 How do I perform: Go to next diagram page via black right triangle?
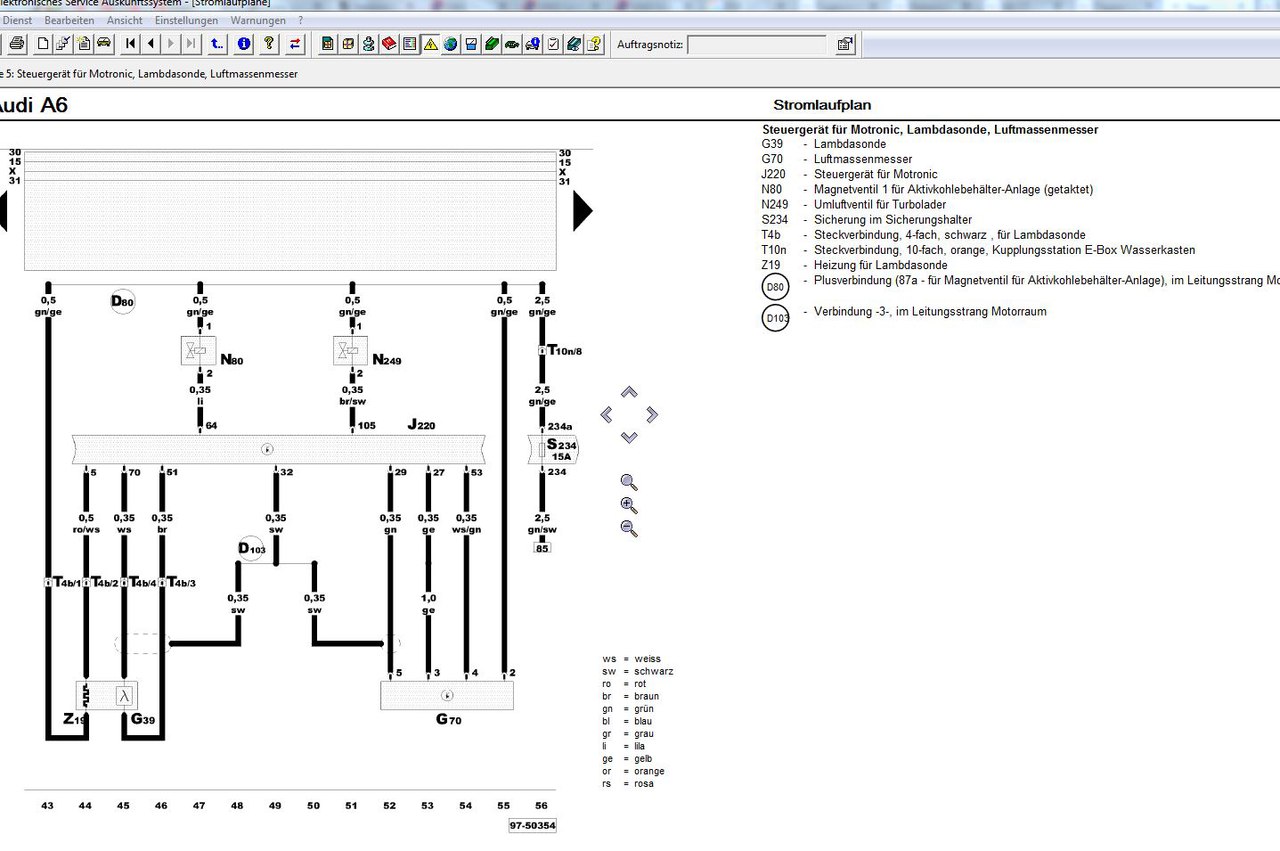[x=582, y=211]
